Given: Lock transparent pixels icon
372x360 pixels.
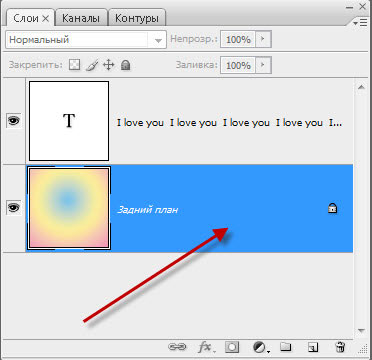Looking at the screenshot, I should pyautogui.click(x=74, y=65).
